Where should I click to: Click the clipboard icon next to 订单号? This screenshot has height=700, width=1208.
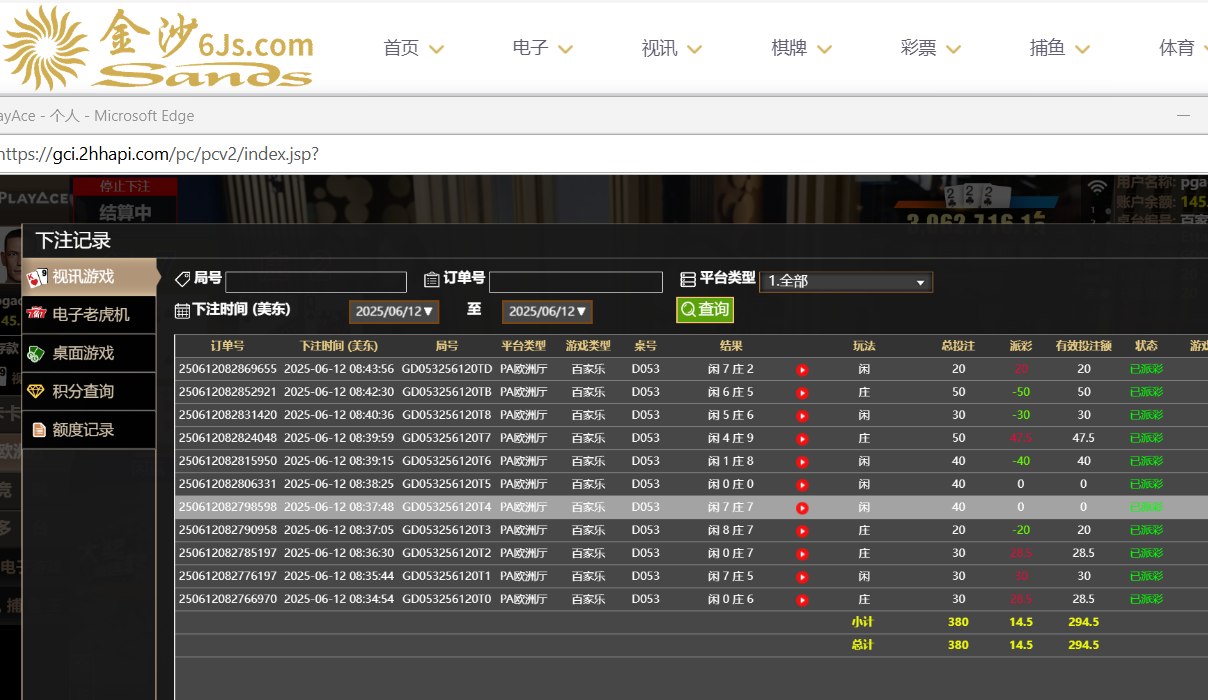432,280
